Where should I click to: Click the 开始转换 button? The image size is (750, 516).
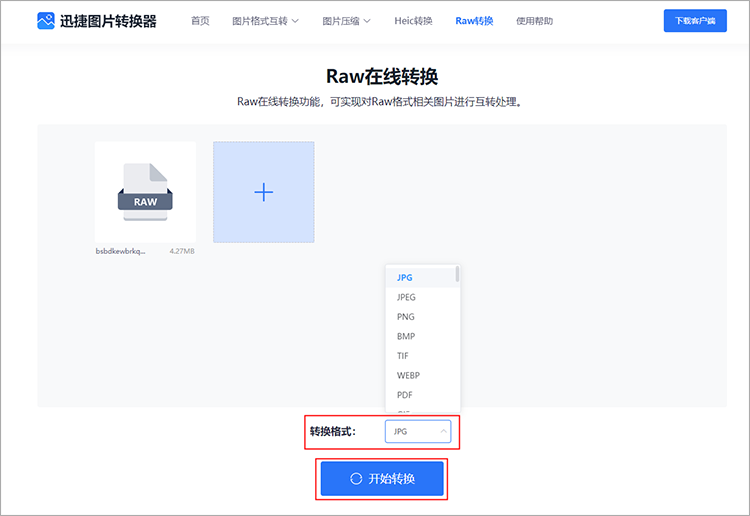pyautogui.click(x=382, y=478)
